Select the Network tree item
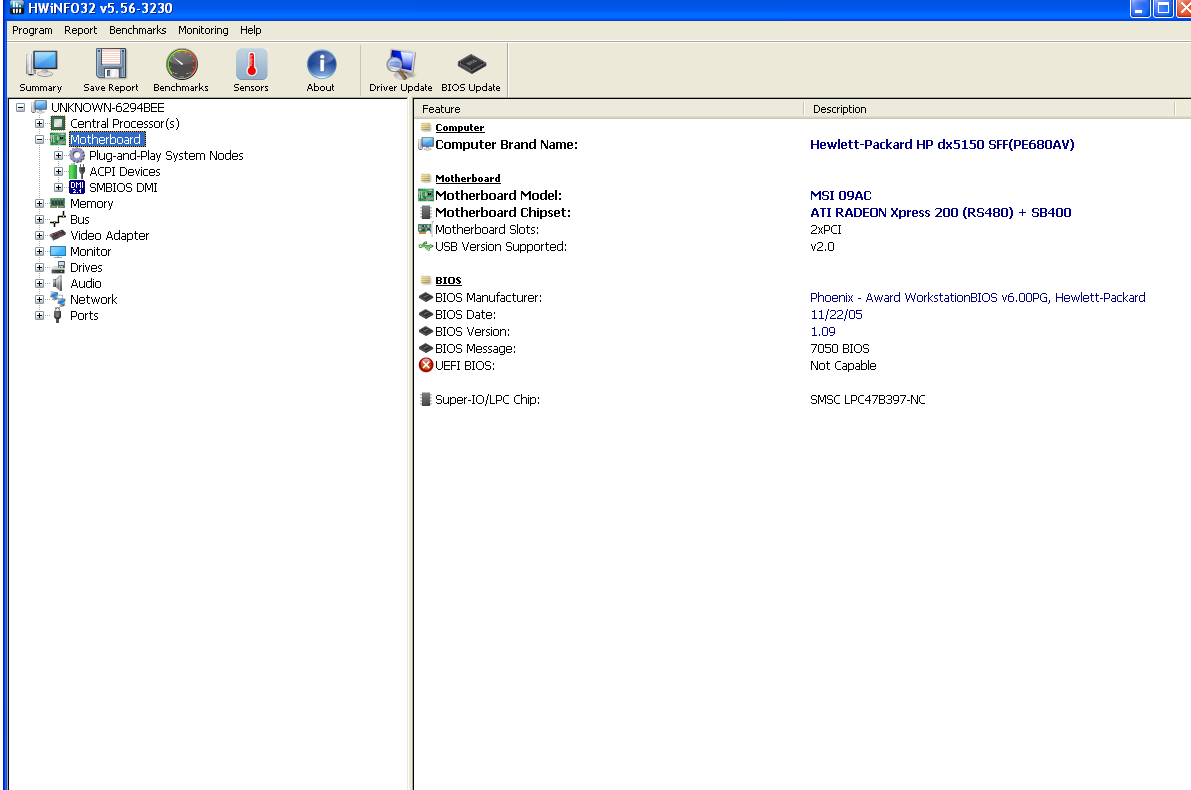 (x=93, y=300)
